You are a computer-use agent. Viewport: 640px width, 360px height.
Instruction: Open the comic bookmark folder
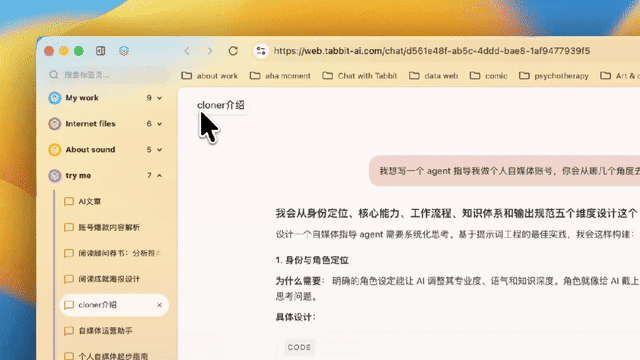[x=489, y=76]
